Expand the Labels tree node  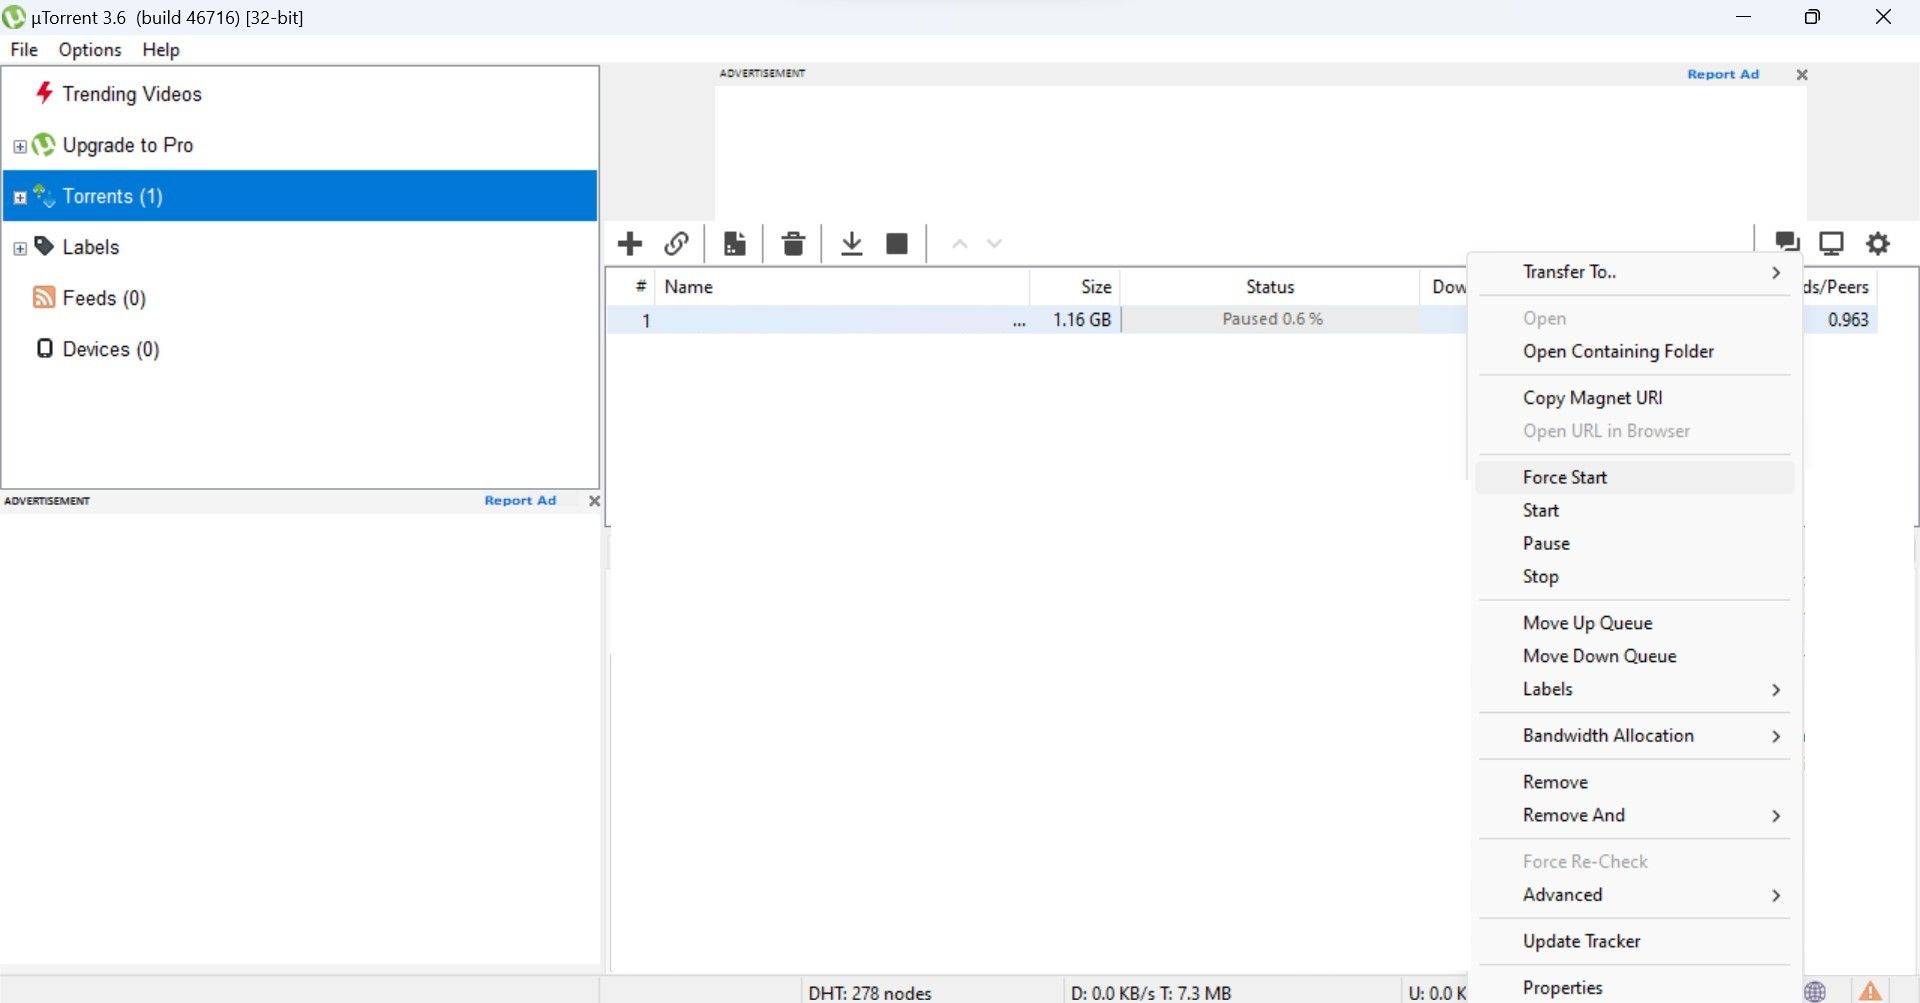(20, 248)
